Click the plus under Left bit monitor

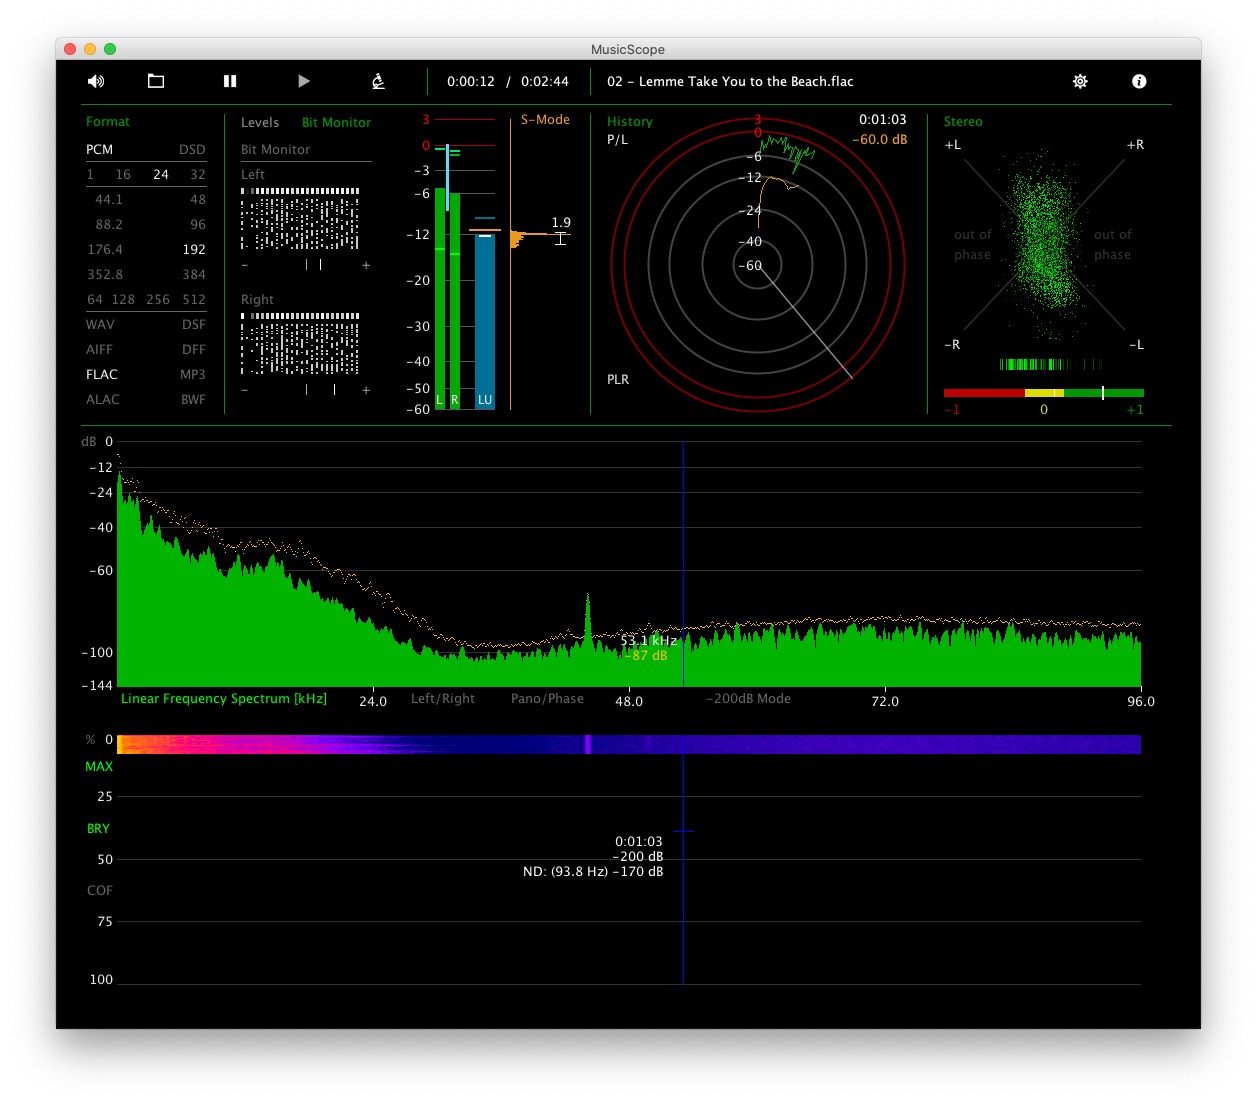(x=366, y=265)
